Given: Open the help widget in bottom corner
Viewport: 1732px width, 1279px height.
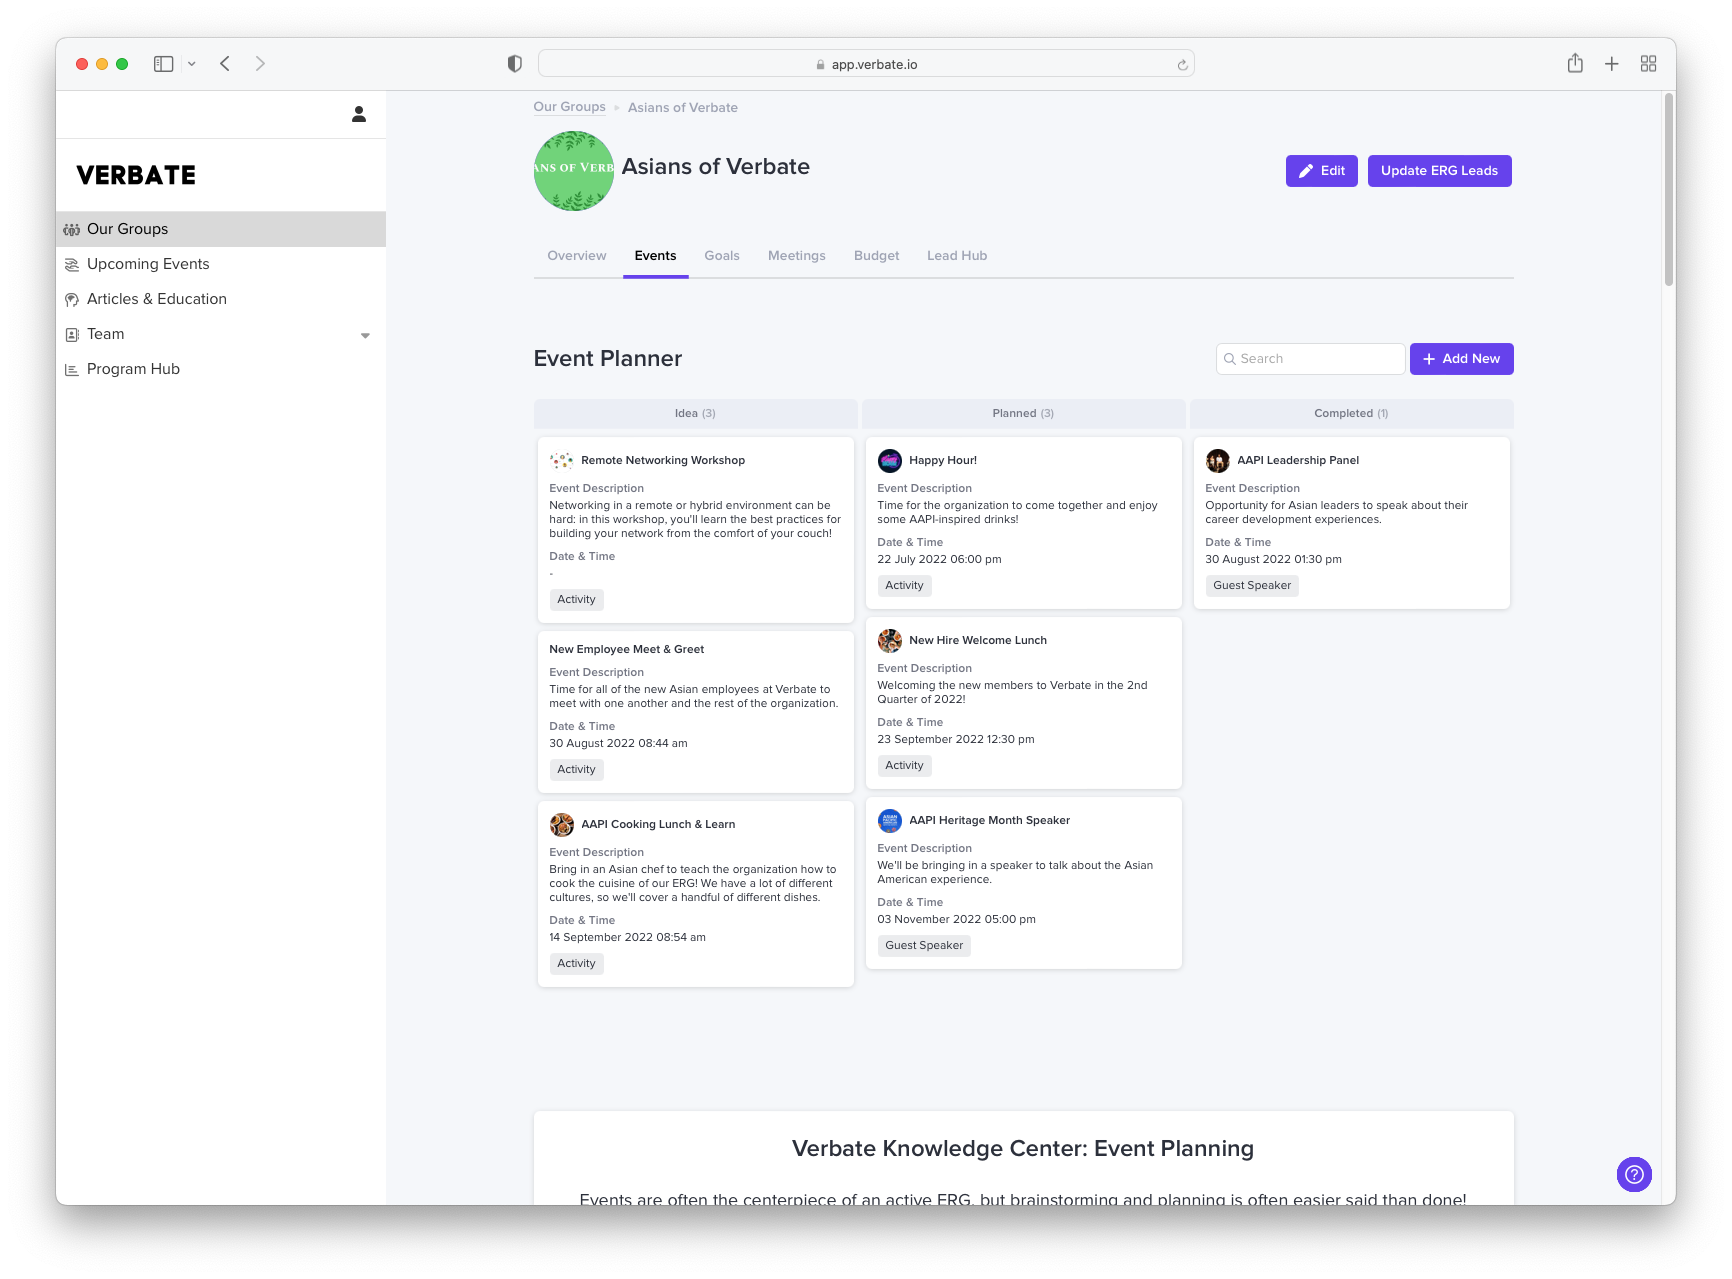Looking at the screenshot, I should (1634, 1174).
